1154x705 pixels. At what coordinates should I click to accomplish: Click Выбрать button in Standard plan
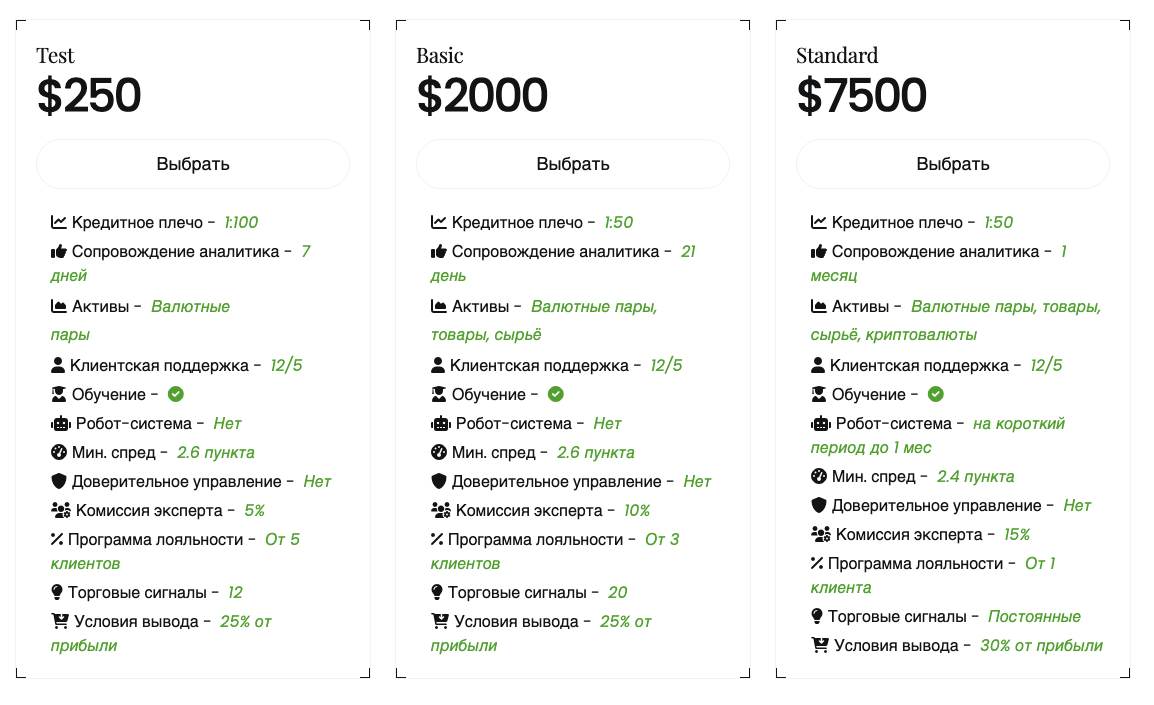(952, 164)
